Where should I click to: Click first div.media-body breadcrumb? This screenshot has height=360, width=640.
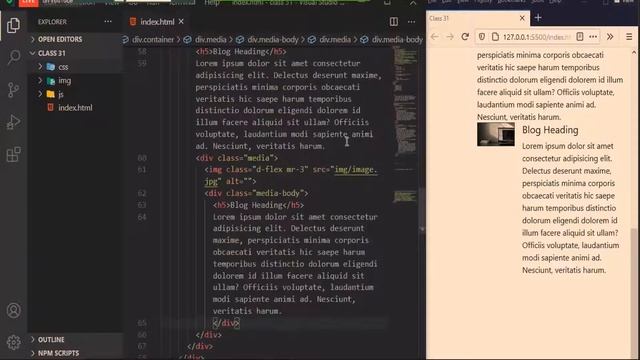click(273, 40)
